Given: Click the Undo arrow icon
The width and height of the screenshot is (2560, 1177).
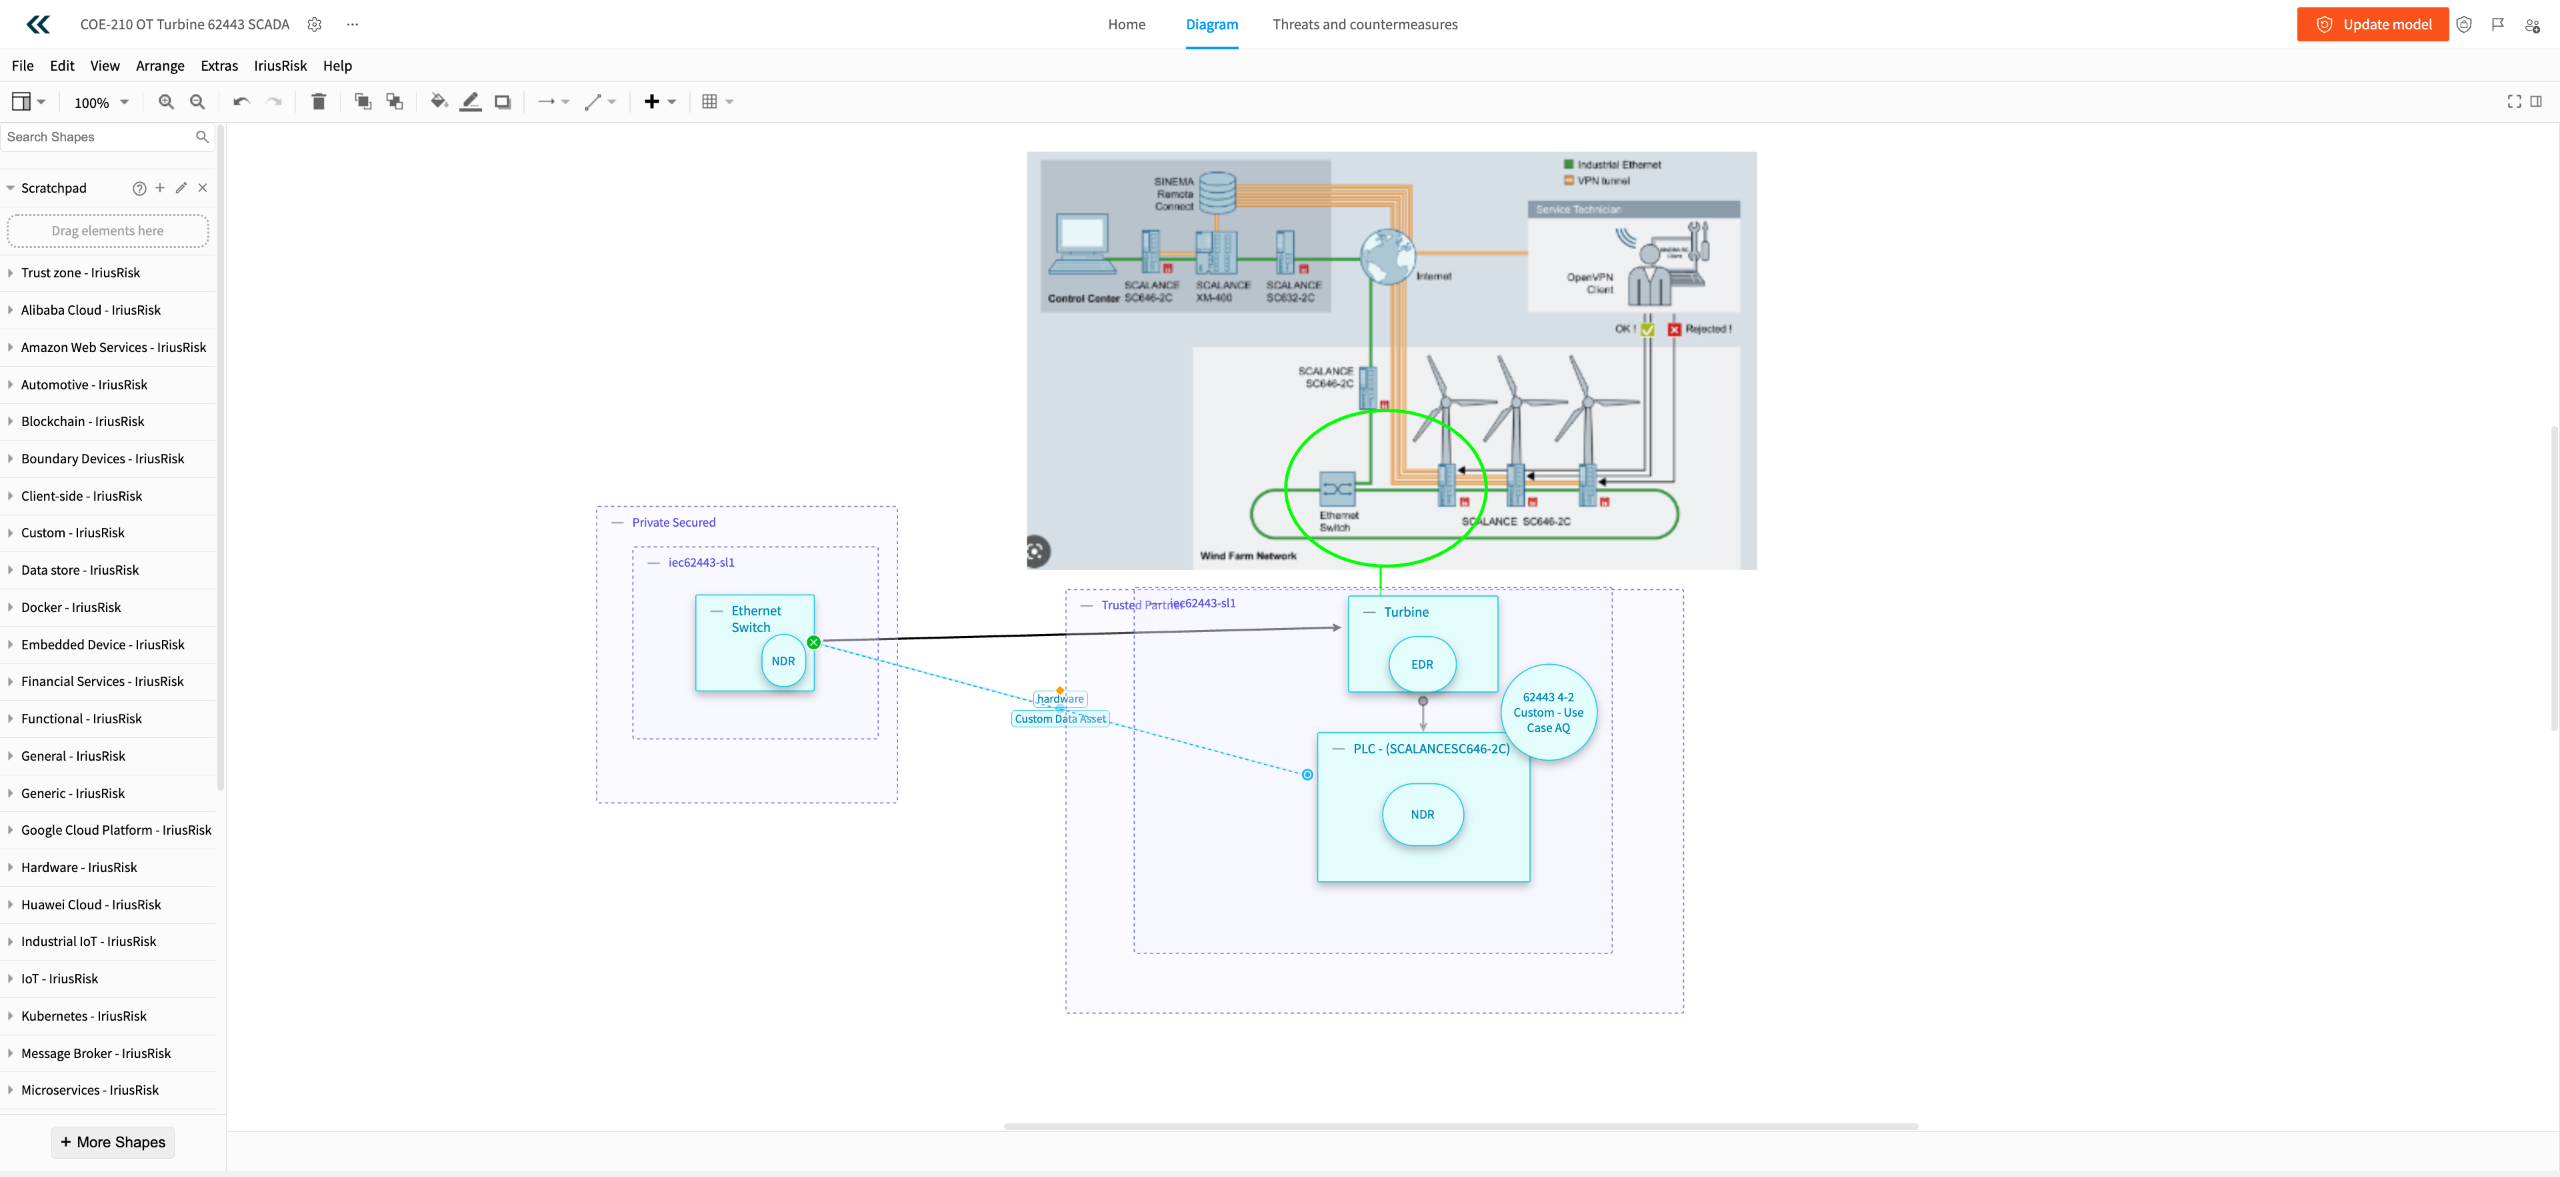Looking at the screenshot, I should pyautogui.click(x=241, y=102).
